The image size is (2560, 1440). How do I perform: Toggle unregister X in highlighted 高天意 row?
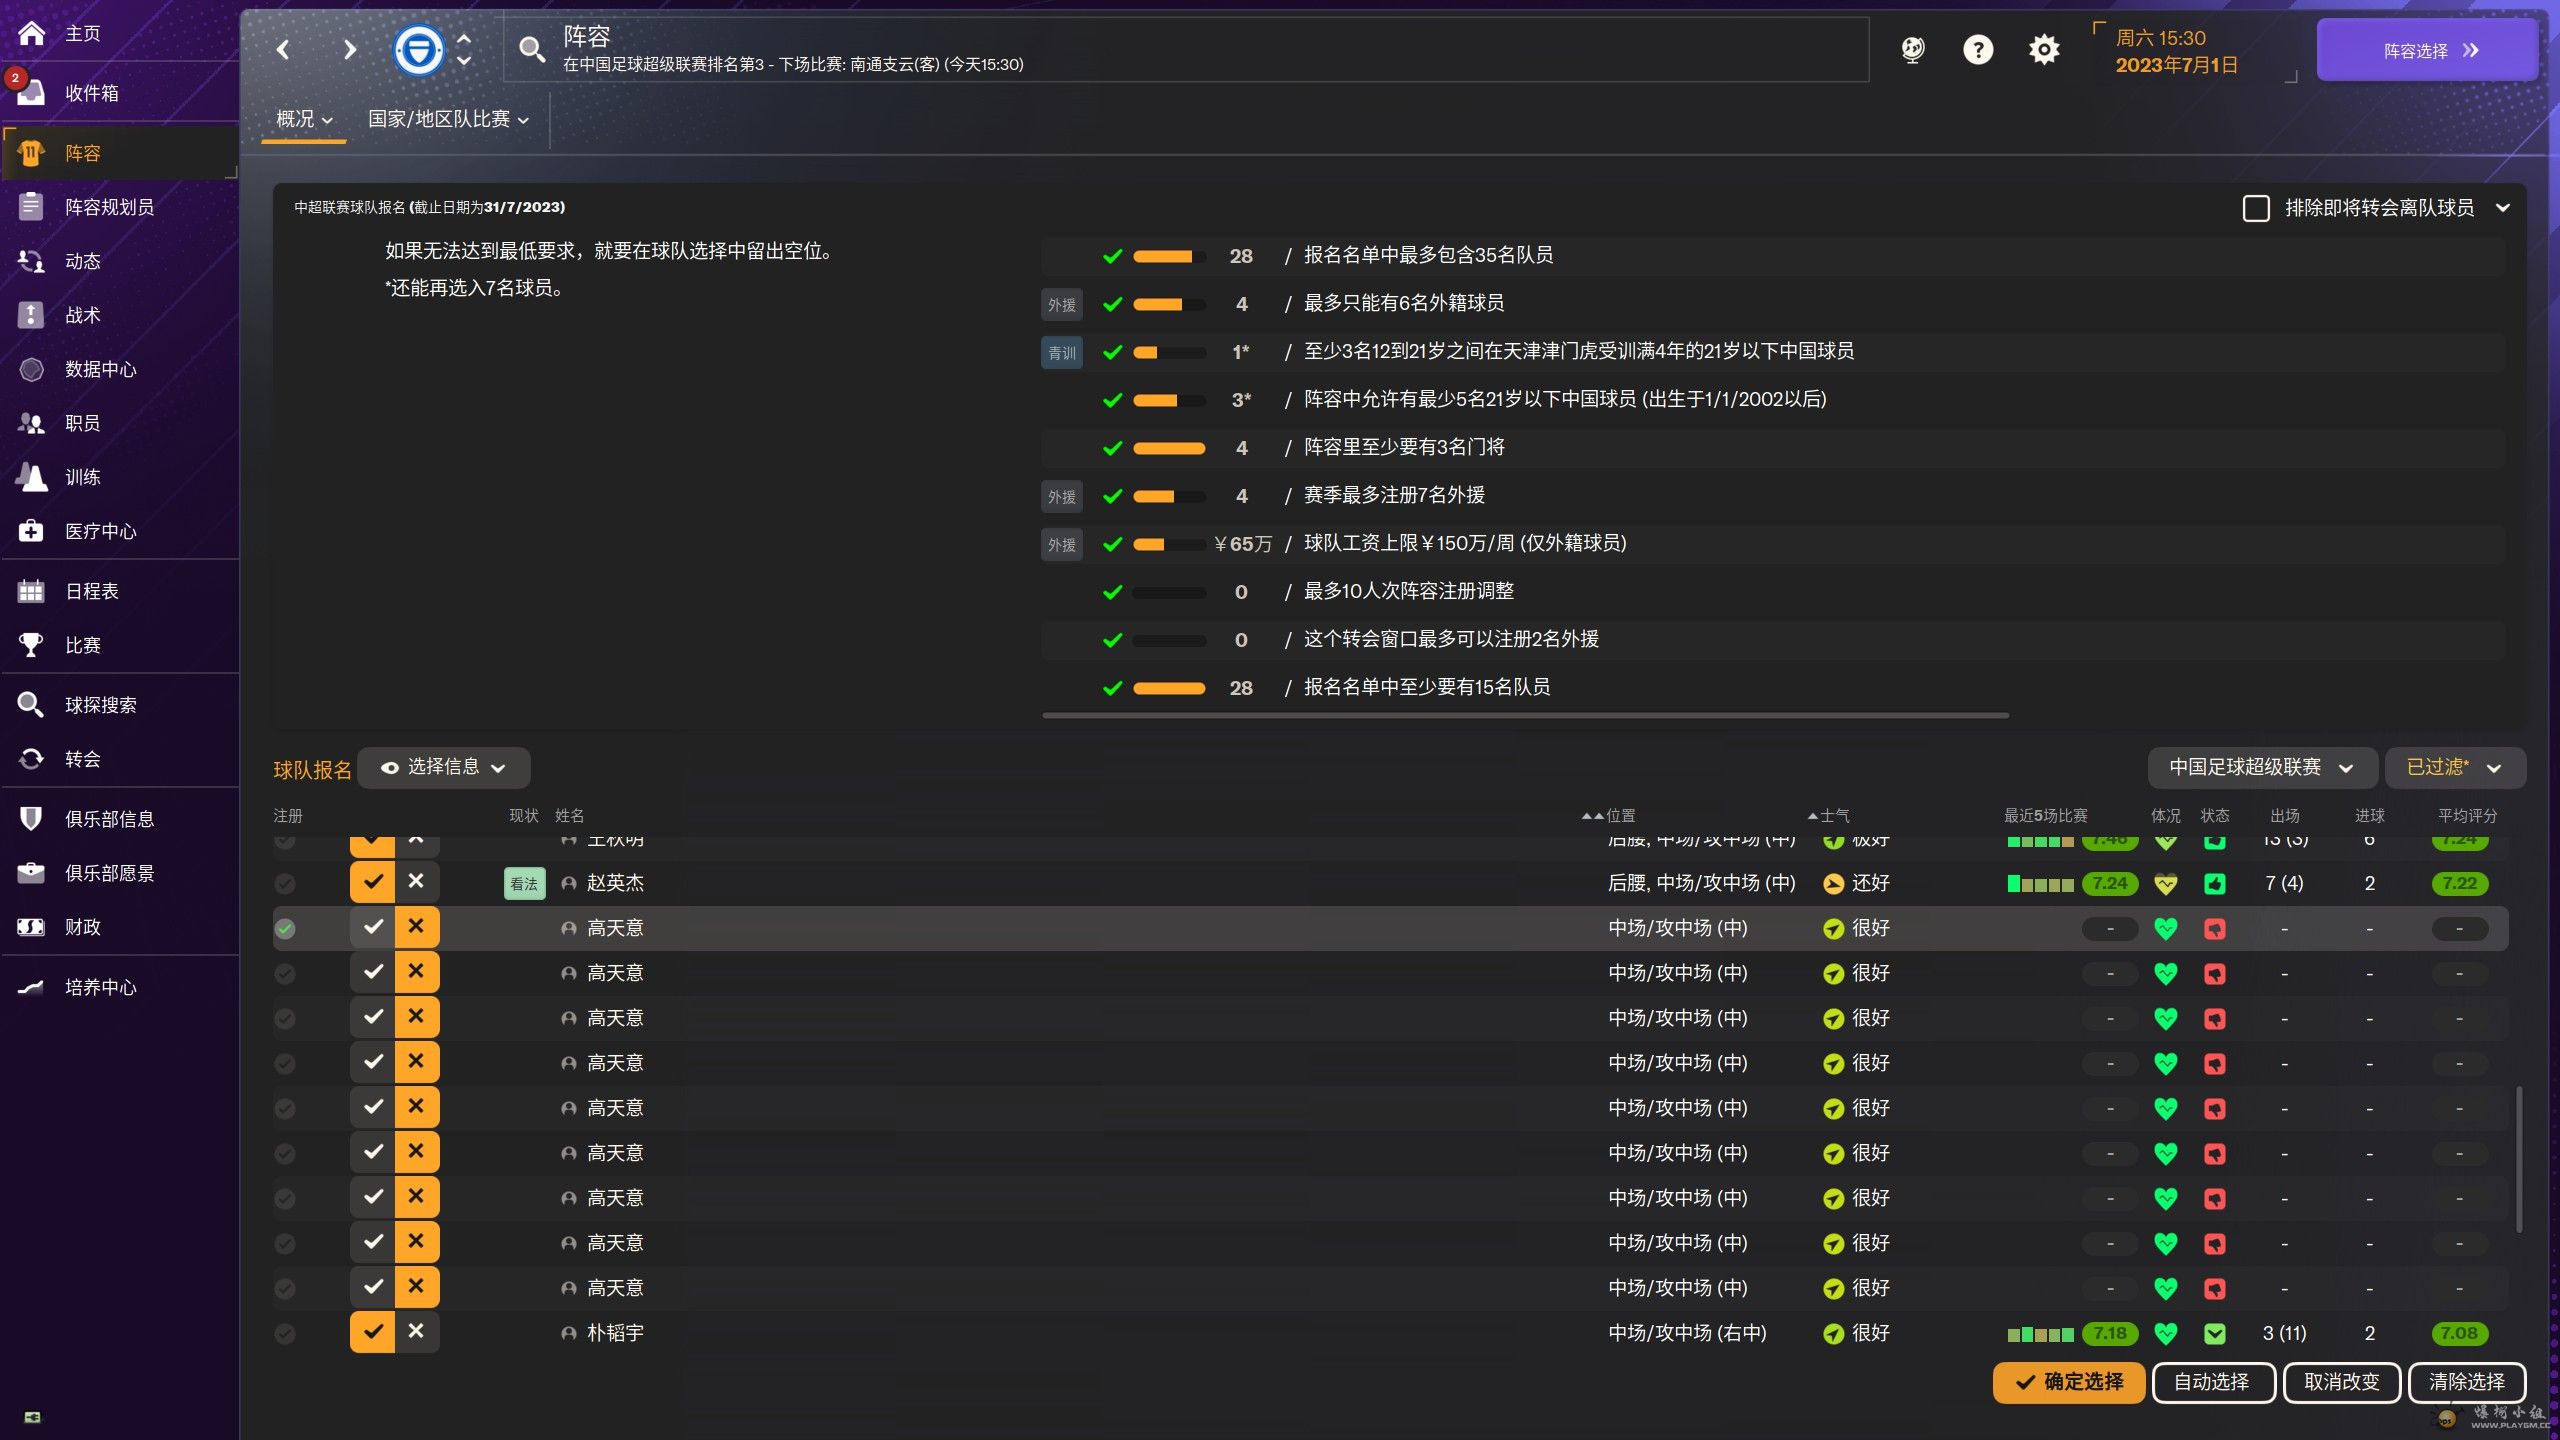tap(416, 928)
